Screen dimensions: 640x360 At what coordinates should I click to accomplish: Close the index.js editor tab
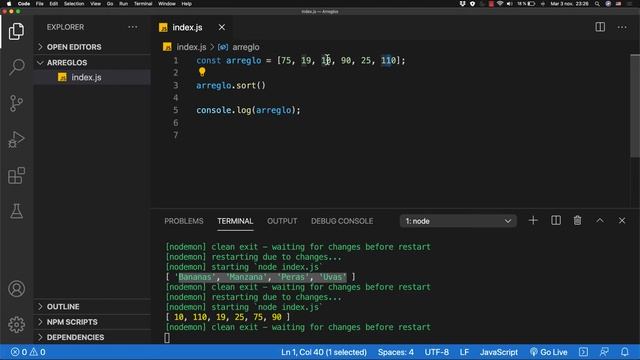click(222, 27)
